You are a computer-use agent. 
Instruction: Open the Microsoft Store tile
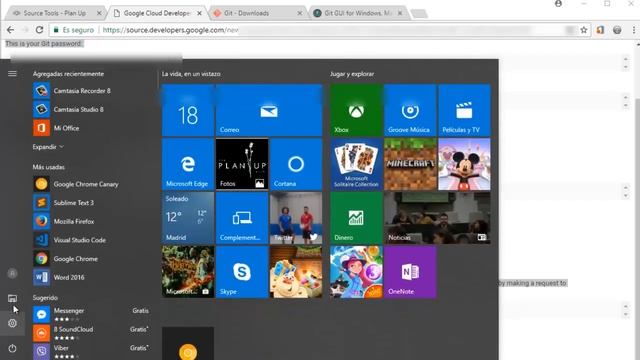point(188,272)
